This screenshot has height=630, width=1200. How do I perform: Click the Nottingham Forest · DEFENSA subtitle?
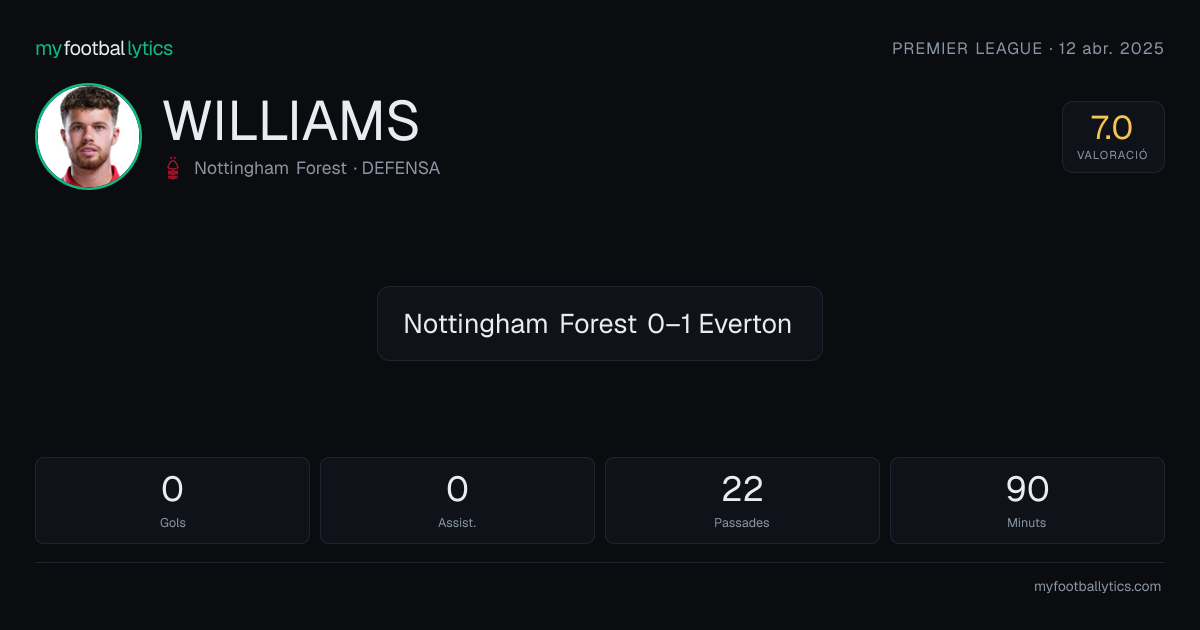tap(317, 168)
